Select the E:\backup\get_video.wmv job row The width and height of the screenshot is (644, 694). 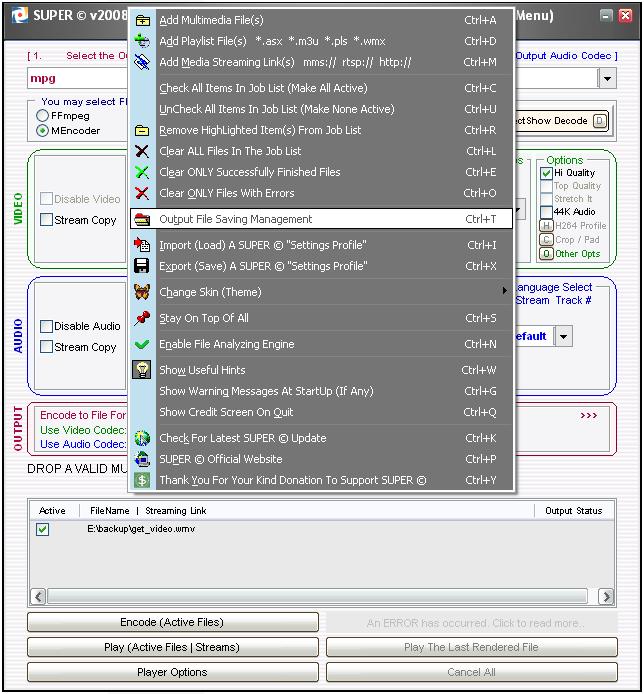click(x=322, y=529)
